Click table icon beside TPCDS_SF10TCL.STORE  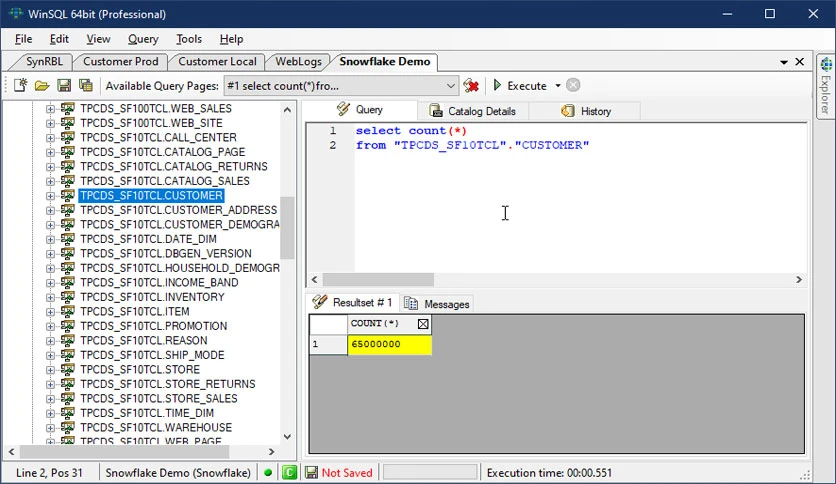click(68, 369)
